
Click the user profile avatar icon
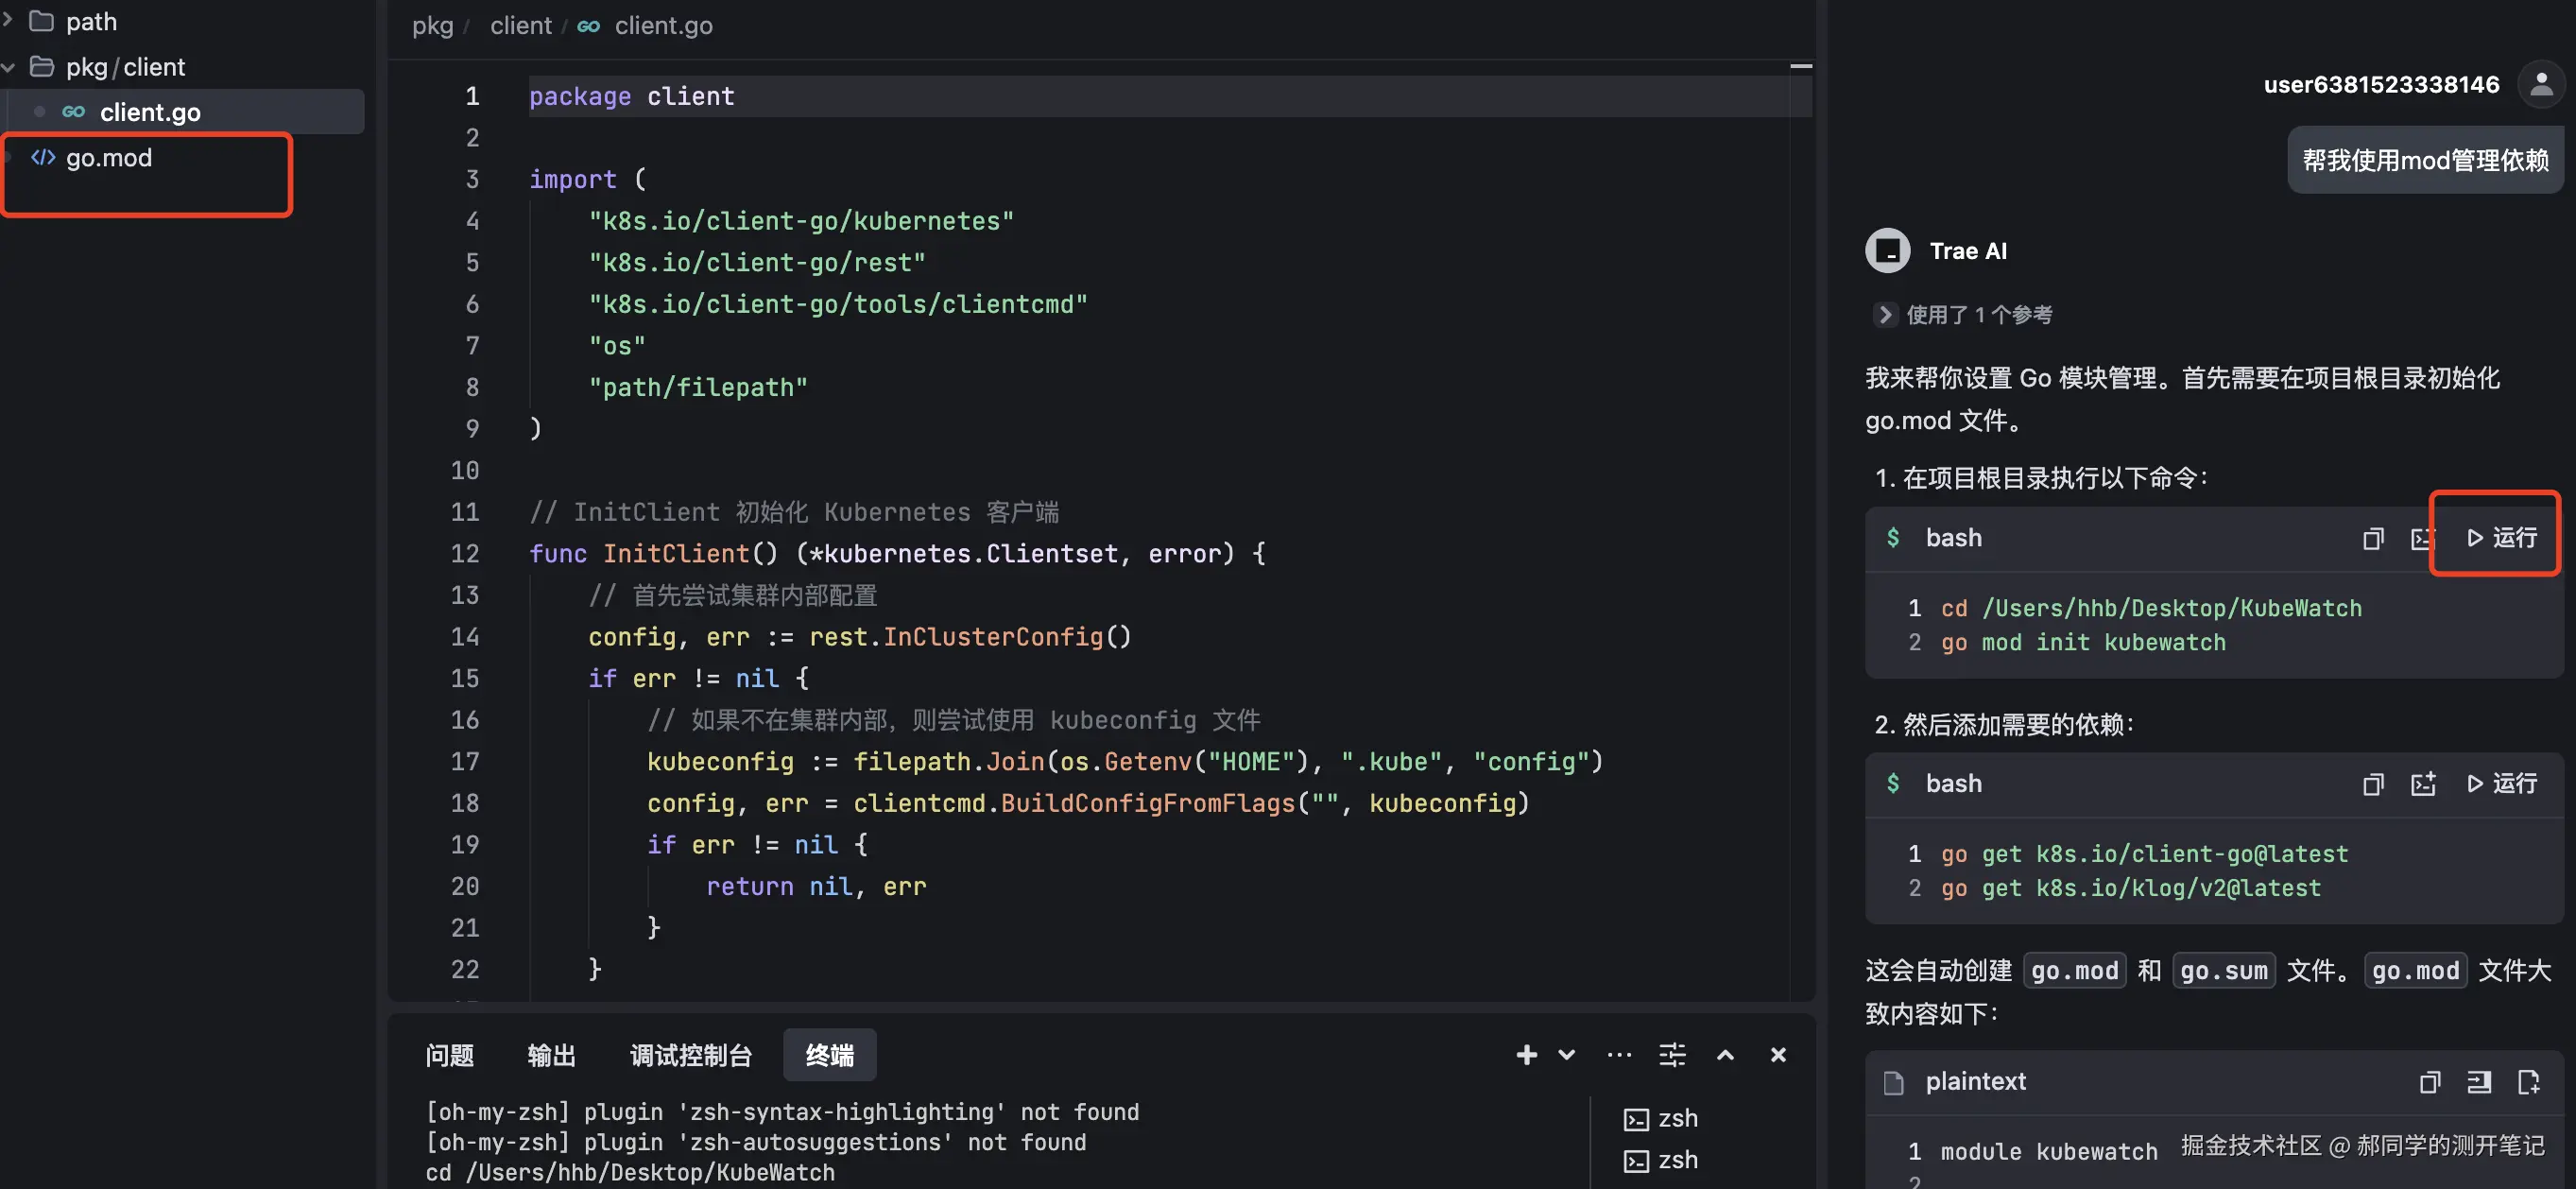click(x=2540, y=85)
